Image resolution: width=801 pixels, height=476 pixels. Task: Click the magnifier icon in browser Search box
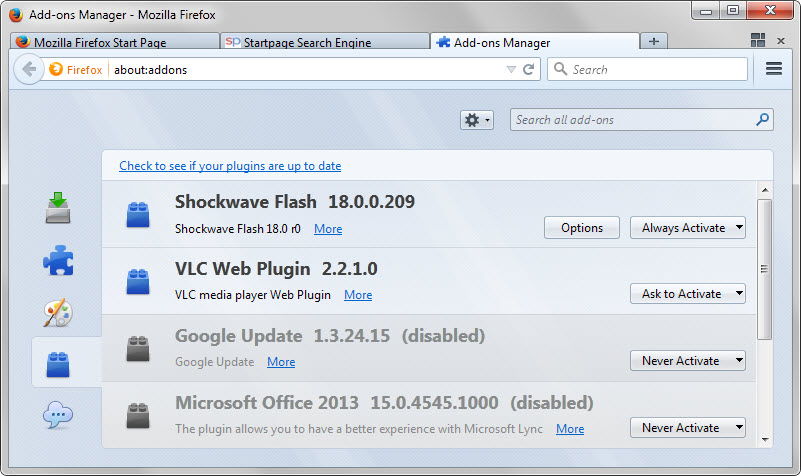click(560, 69)
